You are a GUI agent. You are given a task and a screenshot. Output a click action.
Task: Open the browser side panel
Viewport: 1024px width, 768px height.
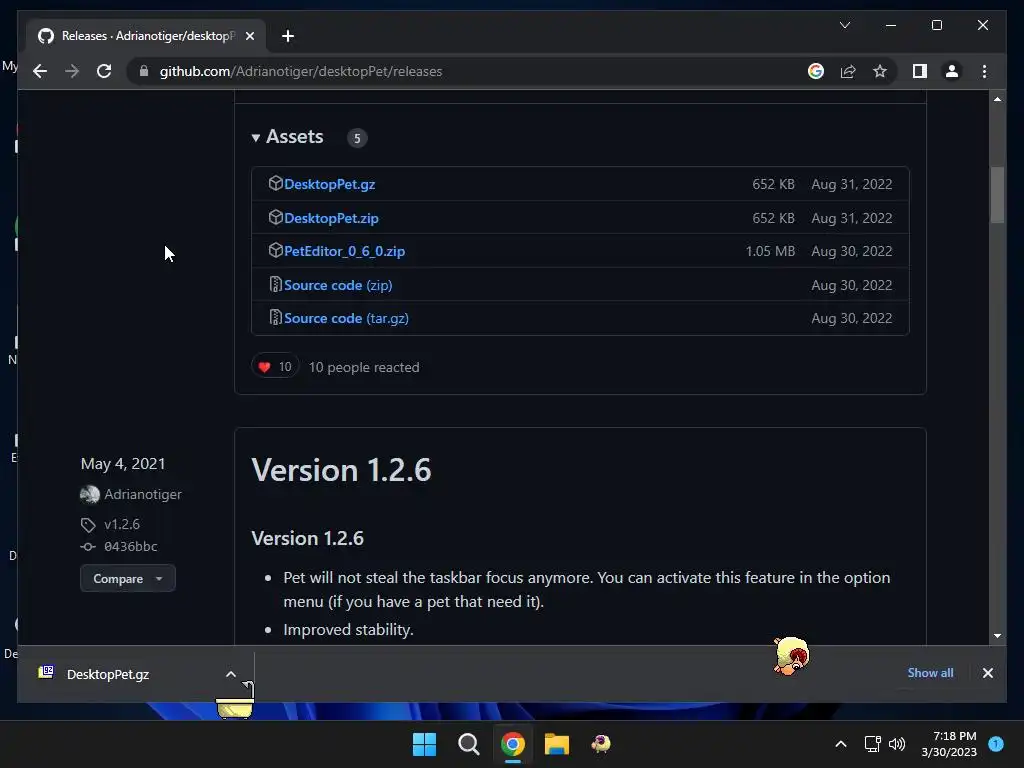[920, 71]
